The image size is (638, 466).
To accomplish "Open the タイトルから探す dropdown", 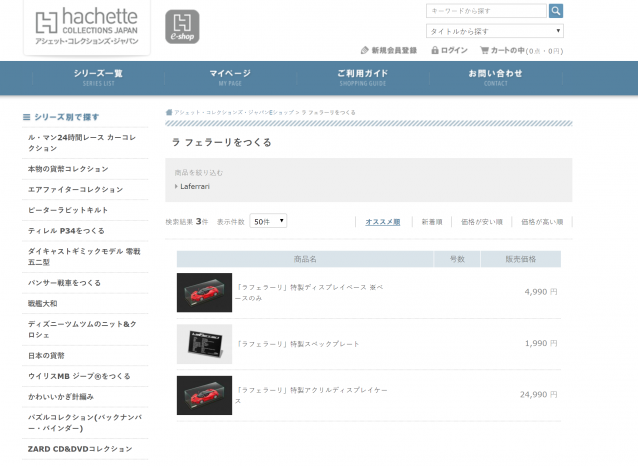I will (x=495, y=31).
